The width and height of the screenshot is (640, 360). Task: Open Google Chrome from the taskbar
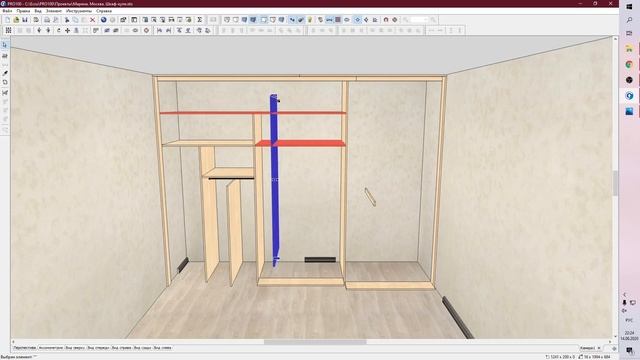[x=629, y=64]
